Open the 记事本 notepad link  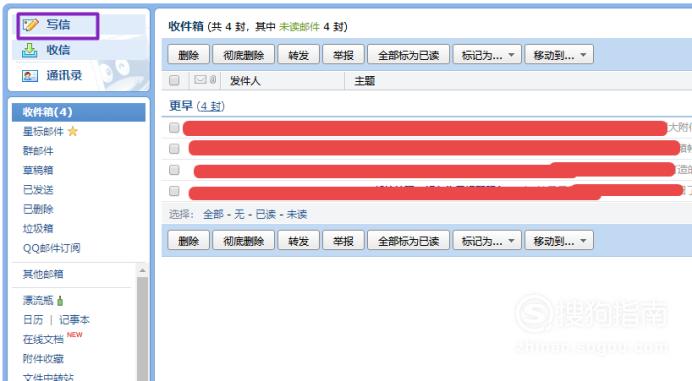click(x=74, y=320)
